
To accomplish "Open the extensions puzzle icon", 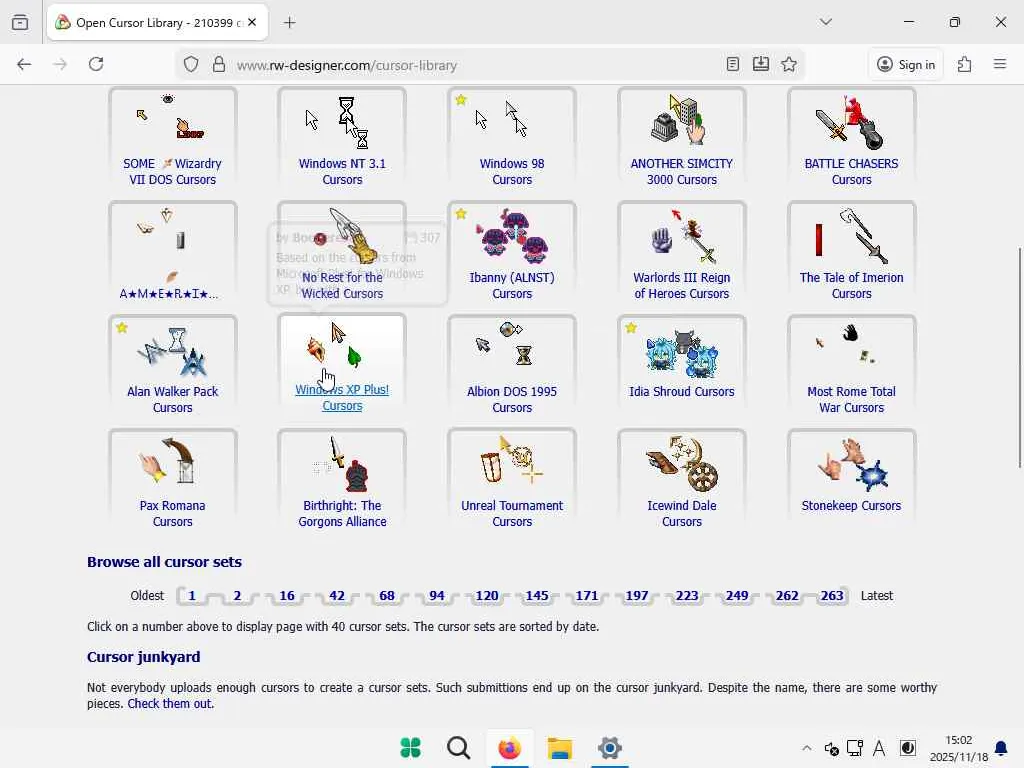I will point(965,64).
